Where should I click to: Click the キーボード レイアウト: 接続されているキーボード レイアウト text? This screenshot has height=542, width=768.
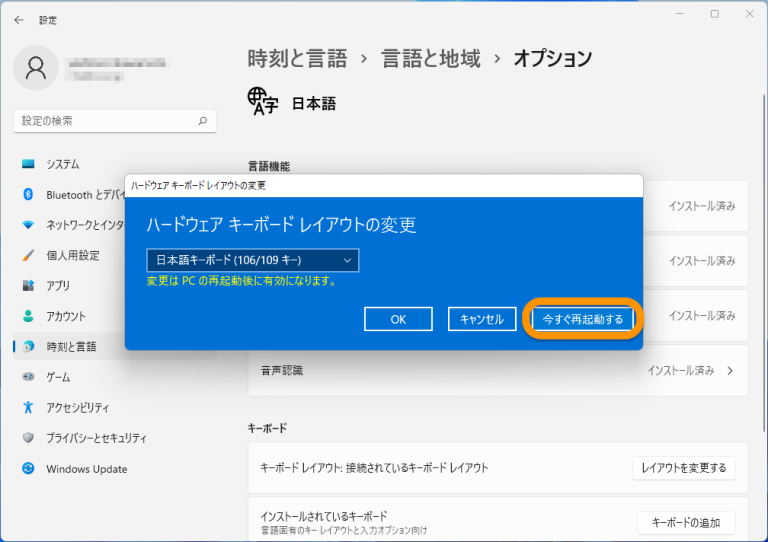374,468
